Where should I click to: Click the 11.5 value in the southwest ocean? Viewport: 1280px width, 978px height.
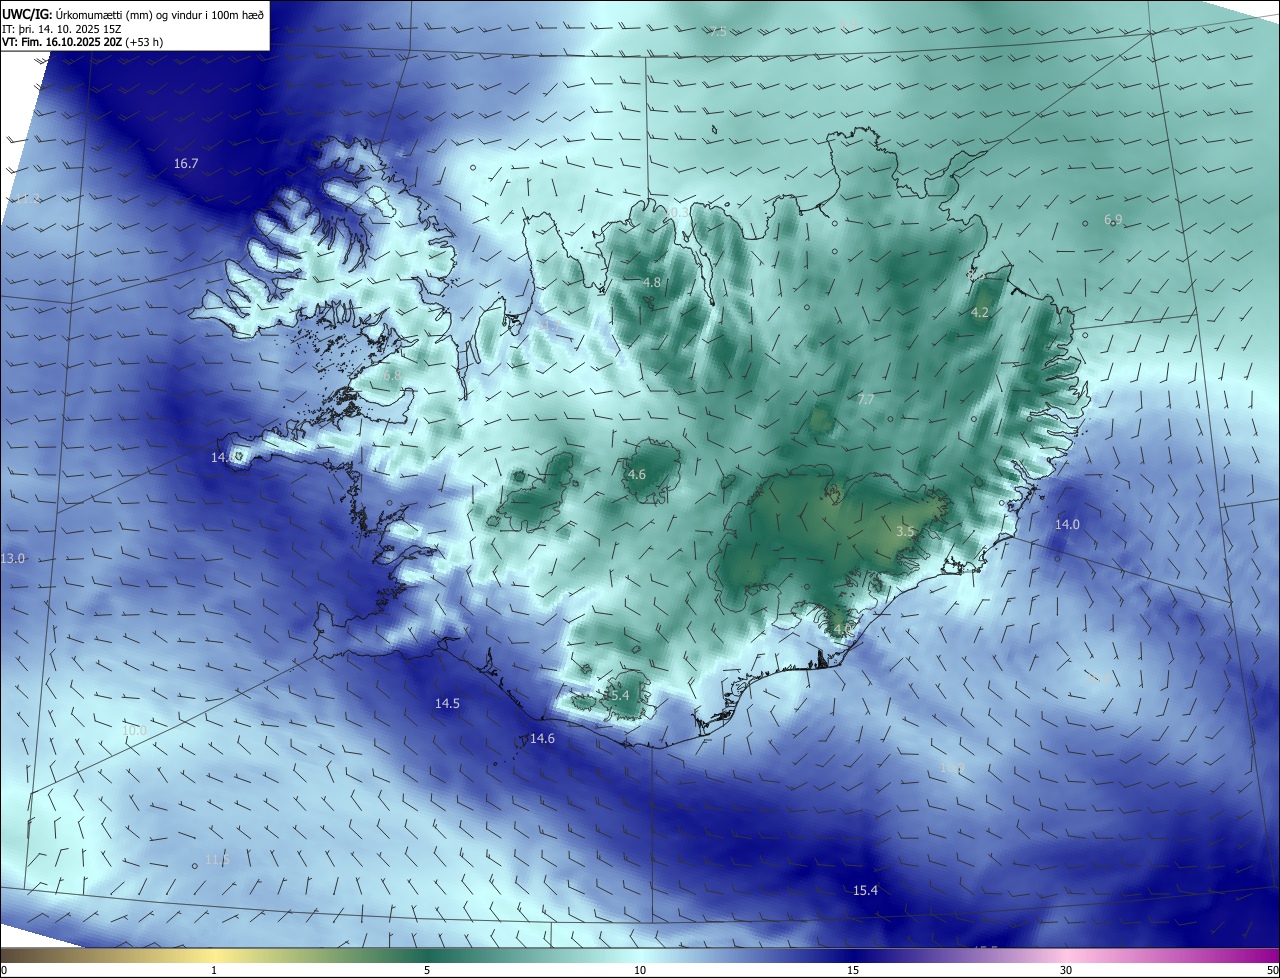pyautogui.click(x=217, y=860)
